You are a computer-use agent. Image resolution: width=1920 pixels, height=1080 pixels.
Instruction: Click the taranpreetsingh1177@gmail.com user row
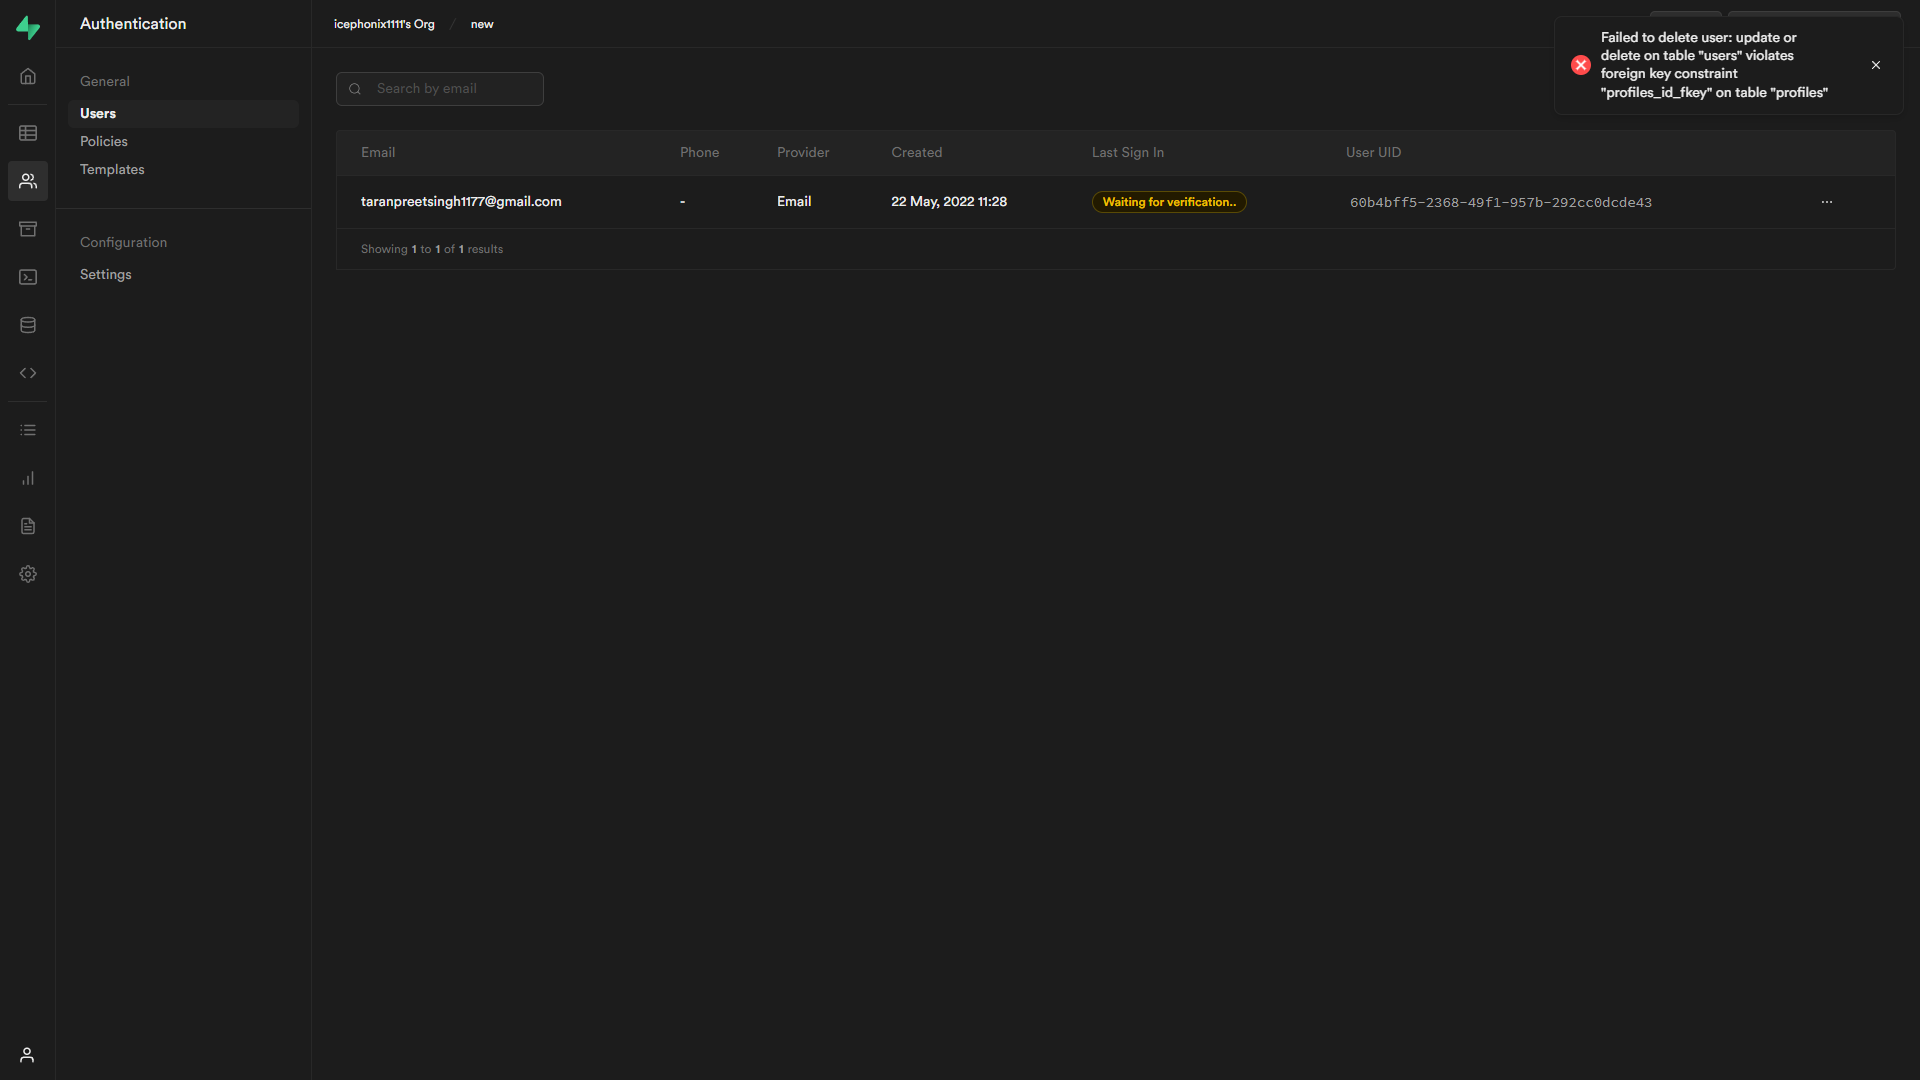pos(461,202)
